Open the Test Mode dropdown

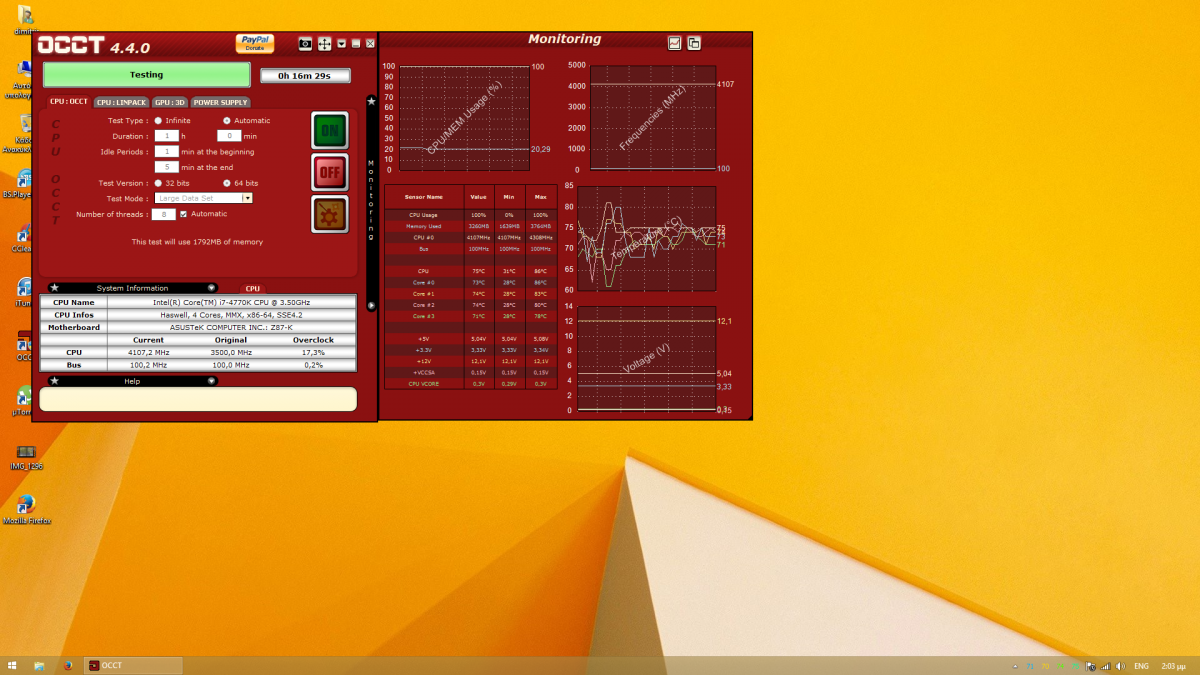pyautogui.click(x=204, y=198)
